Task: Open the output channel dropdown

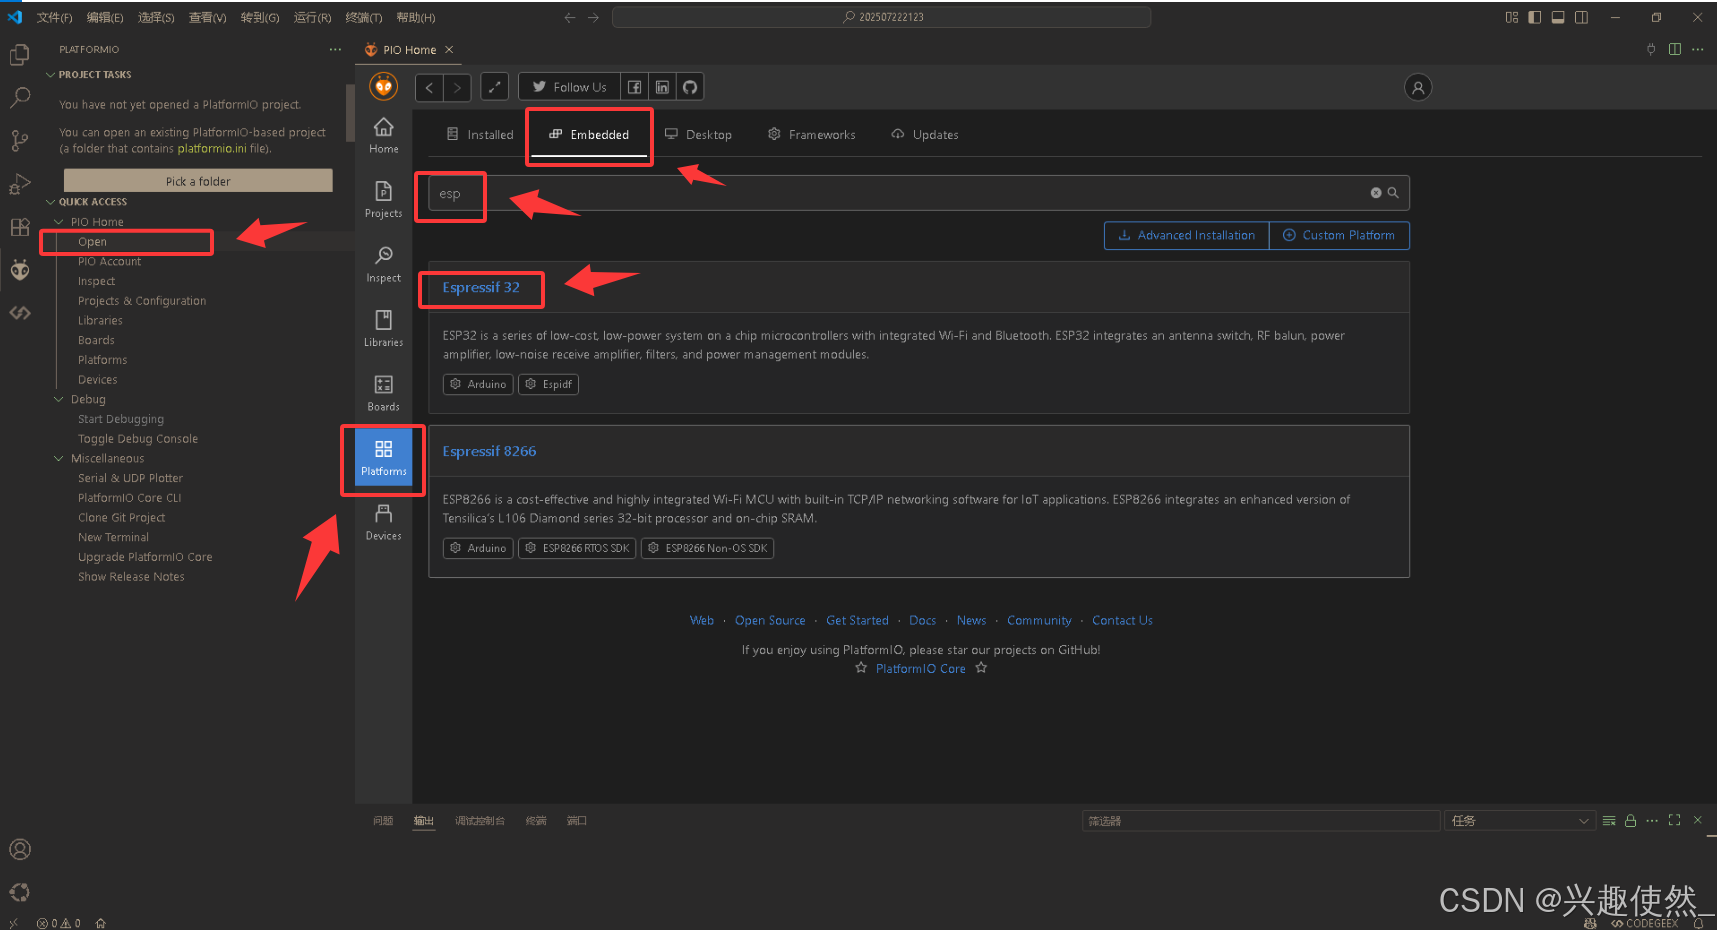Action: 1518,821
